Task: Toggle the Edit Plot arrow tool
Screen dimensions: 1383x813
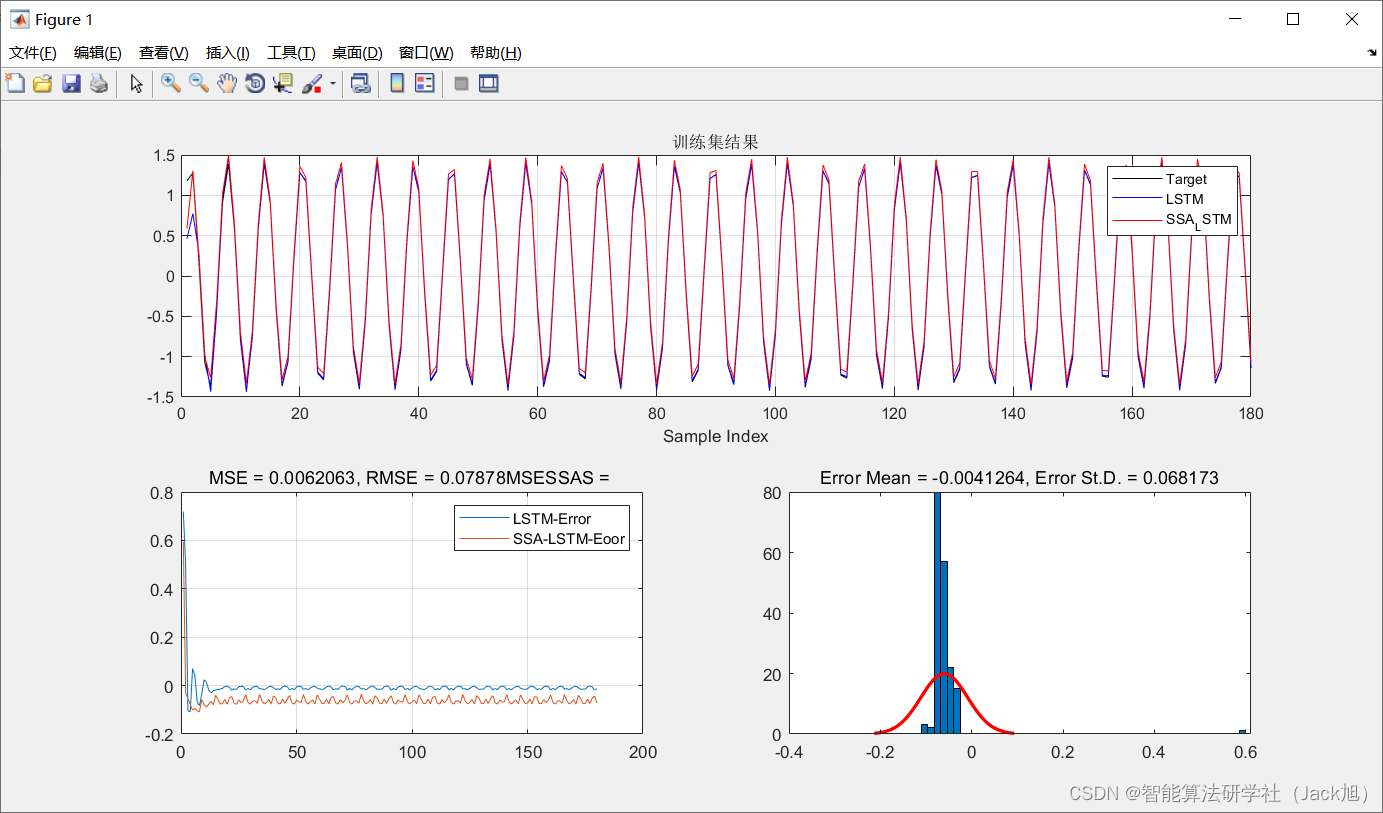Action: tap(136, 84)
